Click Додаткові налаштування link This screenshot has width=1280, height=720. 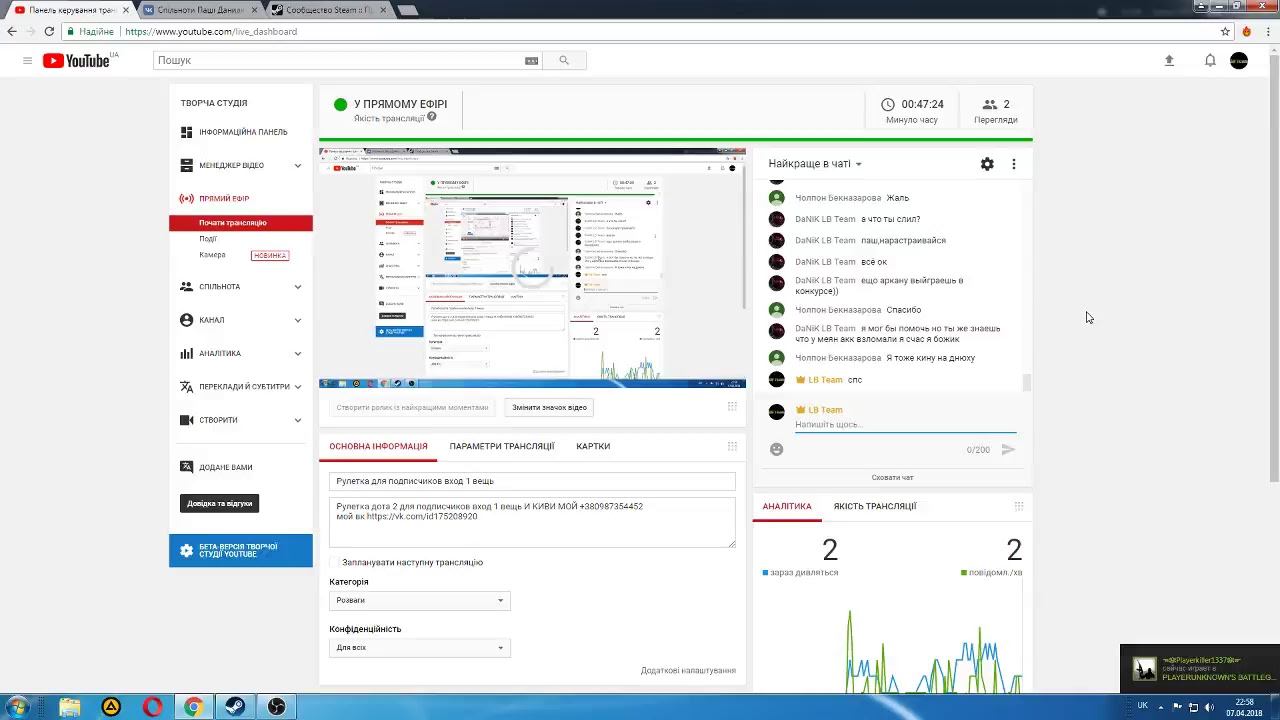pyautogui.click(x=688, y=671)
